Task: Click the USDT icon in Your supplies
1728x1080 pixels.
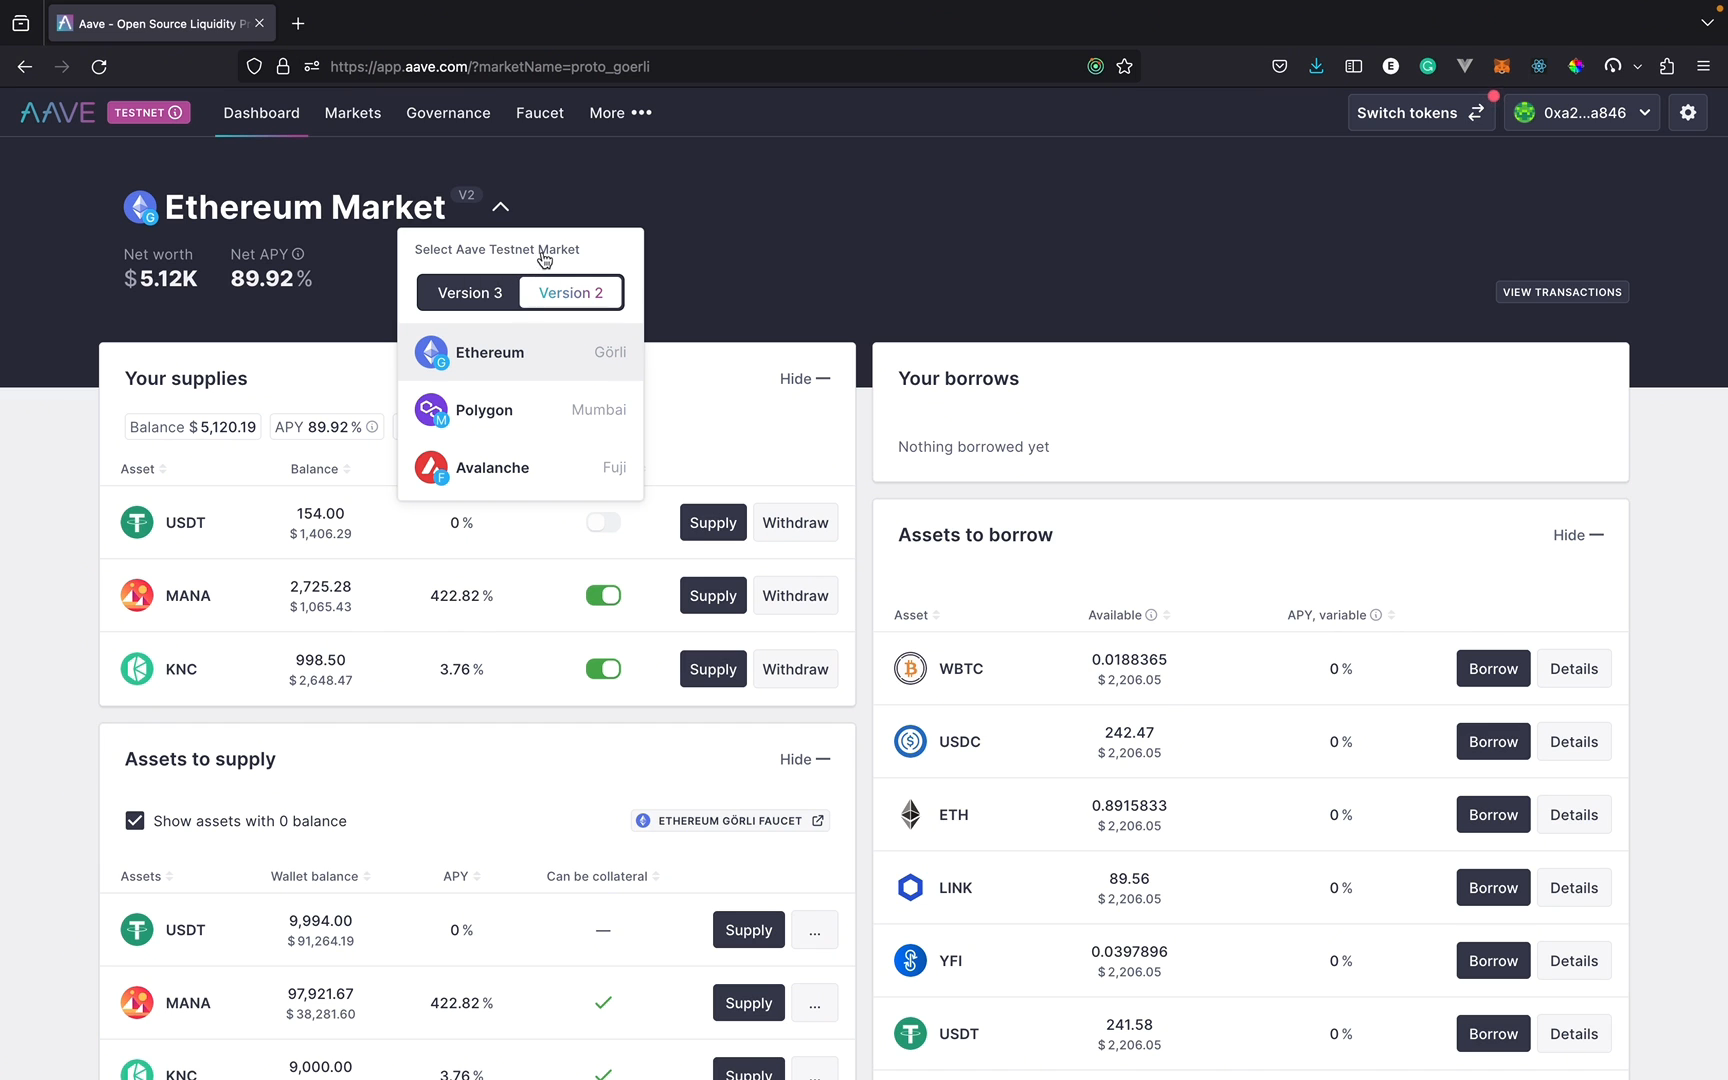Action: (x=137, y=522)
